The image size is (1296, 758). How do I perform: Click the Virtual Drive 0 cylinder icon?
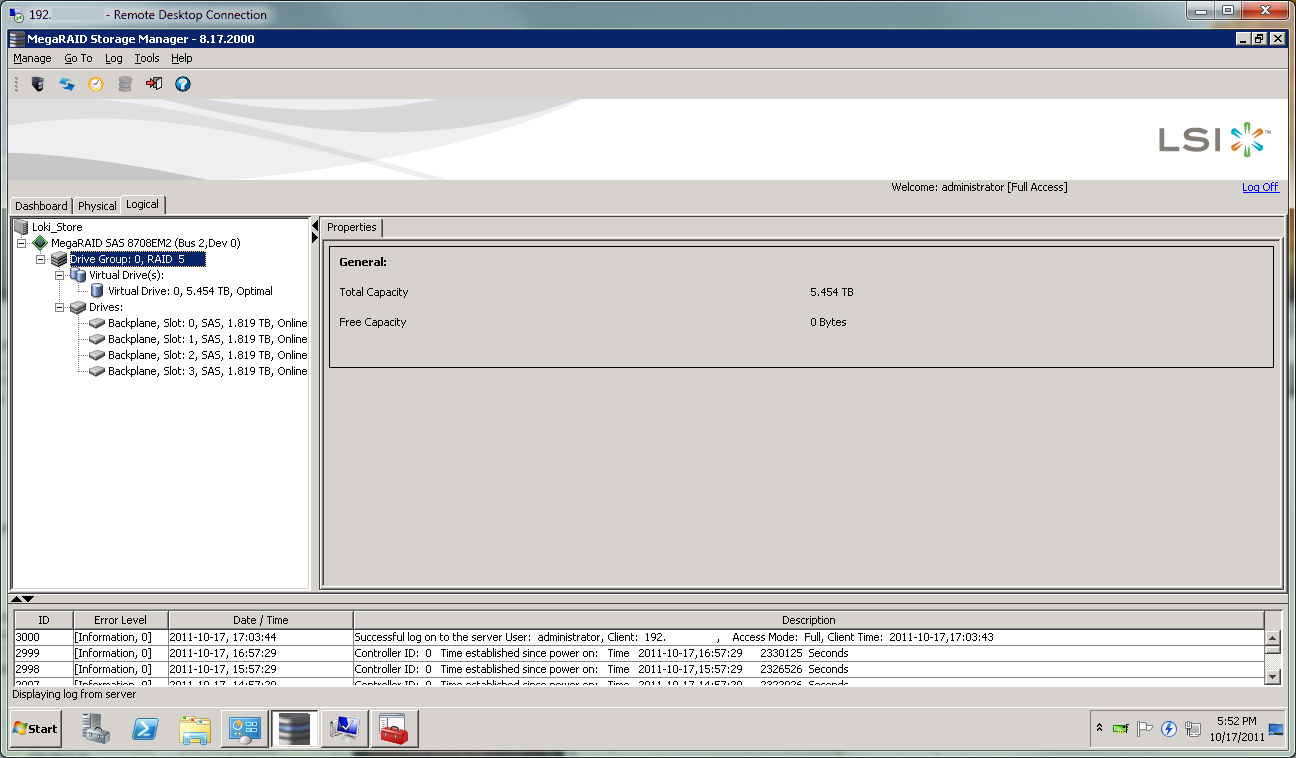pyautogui.click(x=97, y=291)
